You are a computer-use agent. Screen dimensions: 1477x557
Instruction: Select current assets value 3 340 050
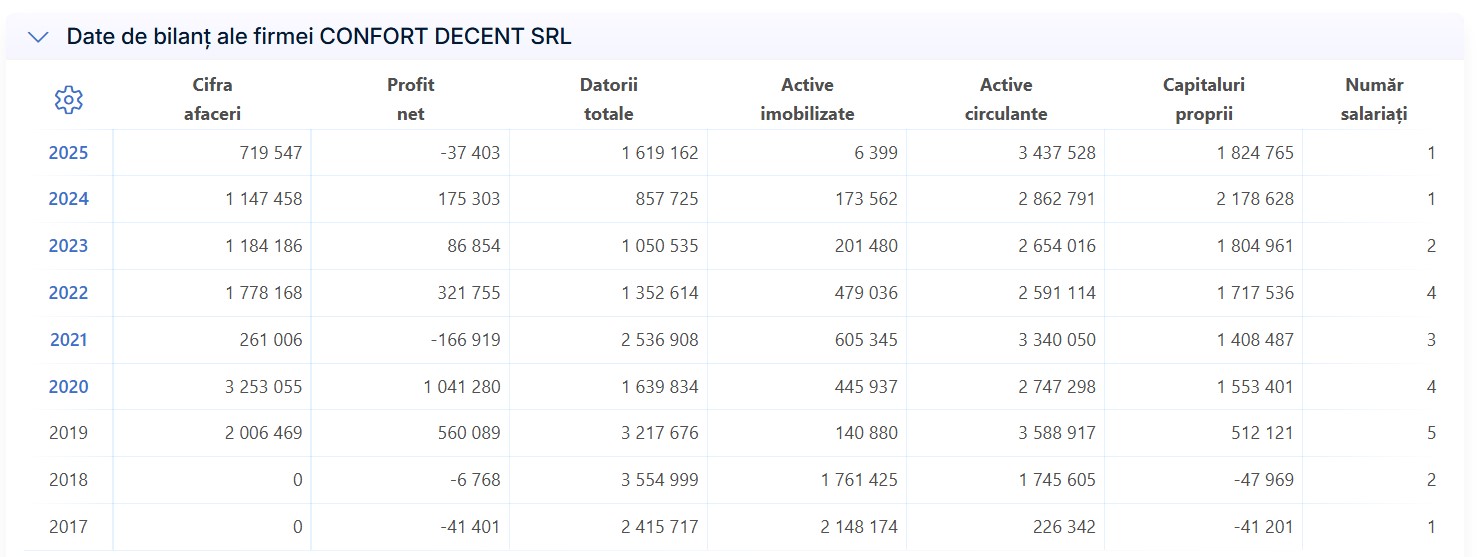tap(1057, 340)
